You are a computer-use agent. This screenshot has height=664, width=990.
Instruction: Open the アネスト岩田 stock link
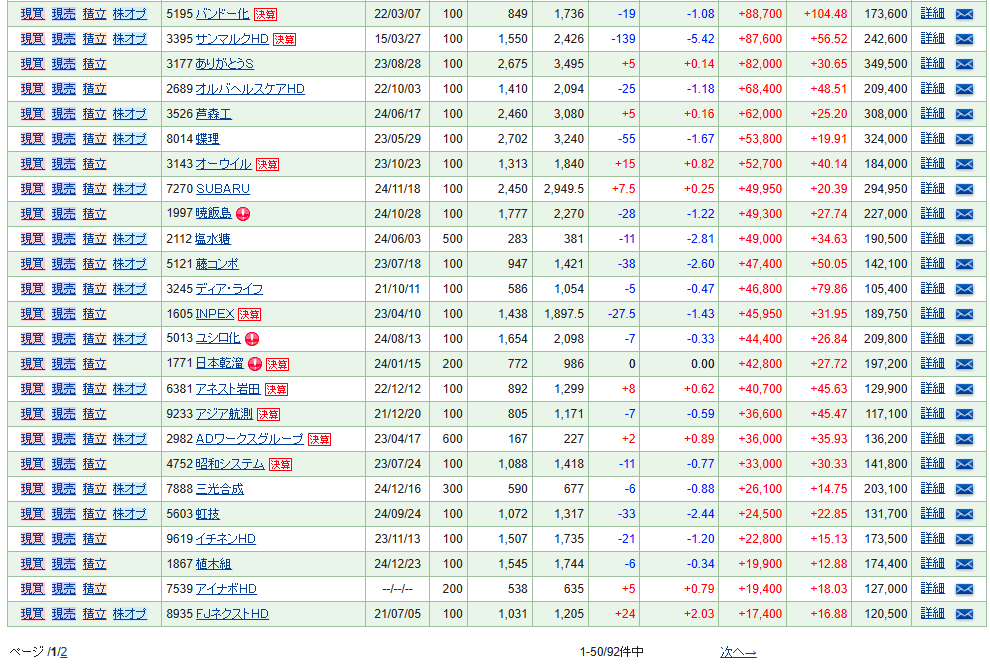[228, 389]
